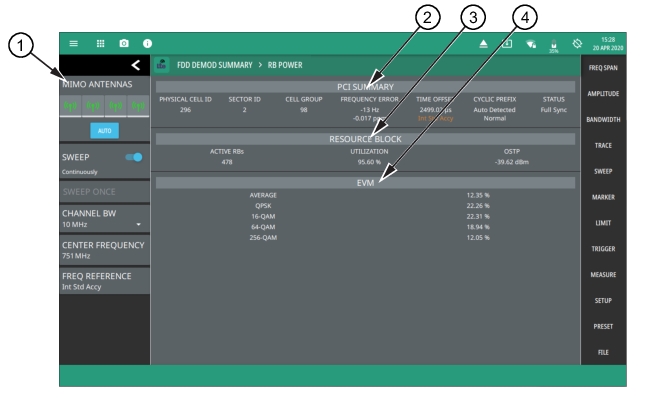Click the RB POWER breadcrumb
The height and width of the screenshot is (398, 651).
click(285, 65)
